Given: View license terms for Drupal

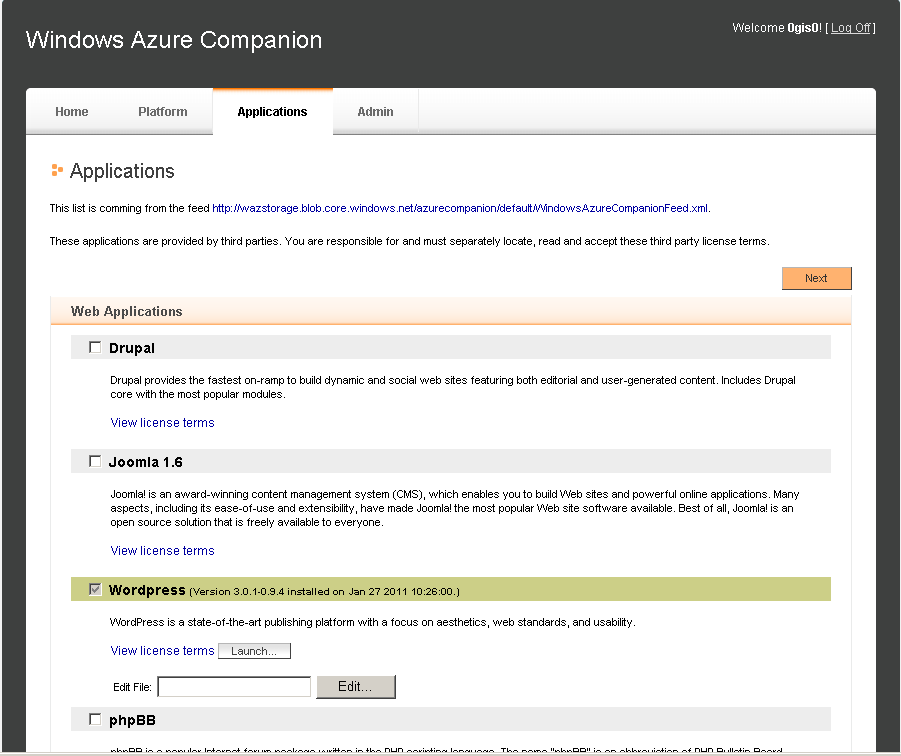Looking at the screenshot, I should click(162, 423).
